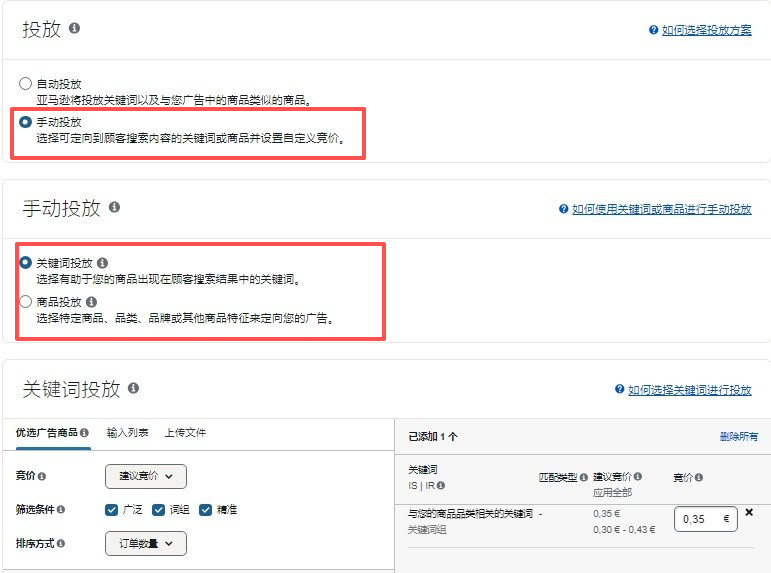Toggle 精准 match checkbox
The height and width of the screenshot is (573, 771).
coord(206,510)
